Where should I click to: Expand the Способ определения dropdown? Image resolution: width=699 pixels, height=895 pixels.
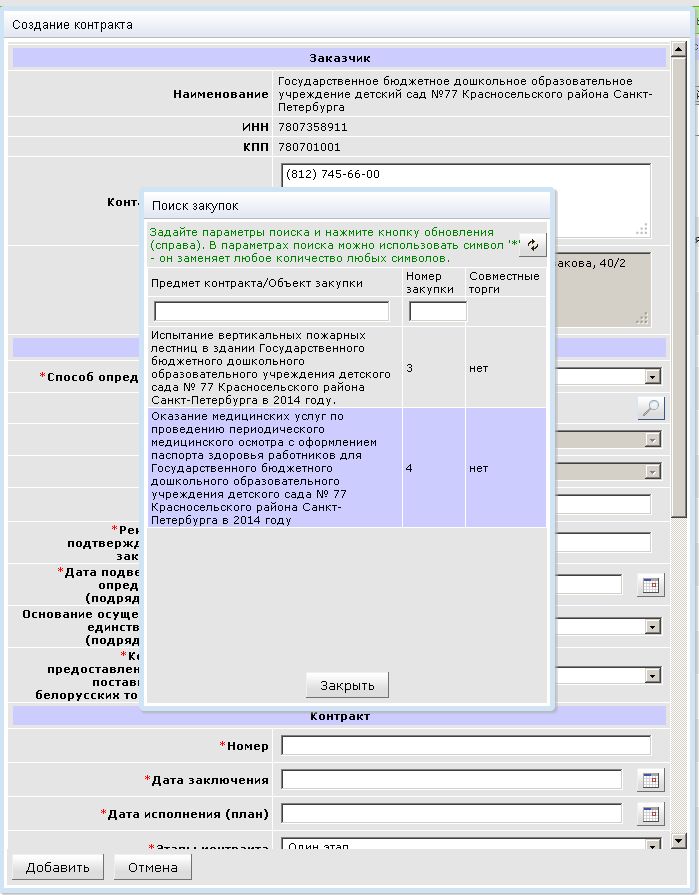(652, 376)
